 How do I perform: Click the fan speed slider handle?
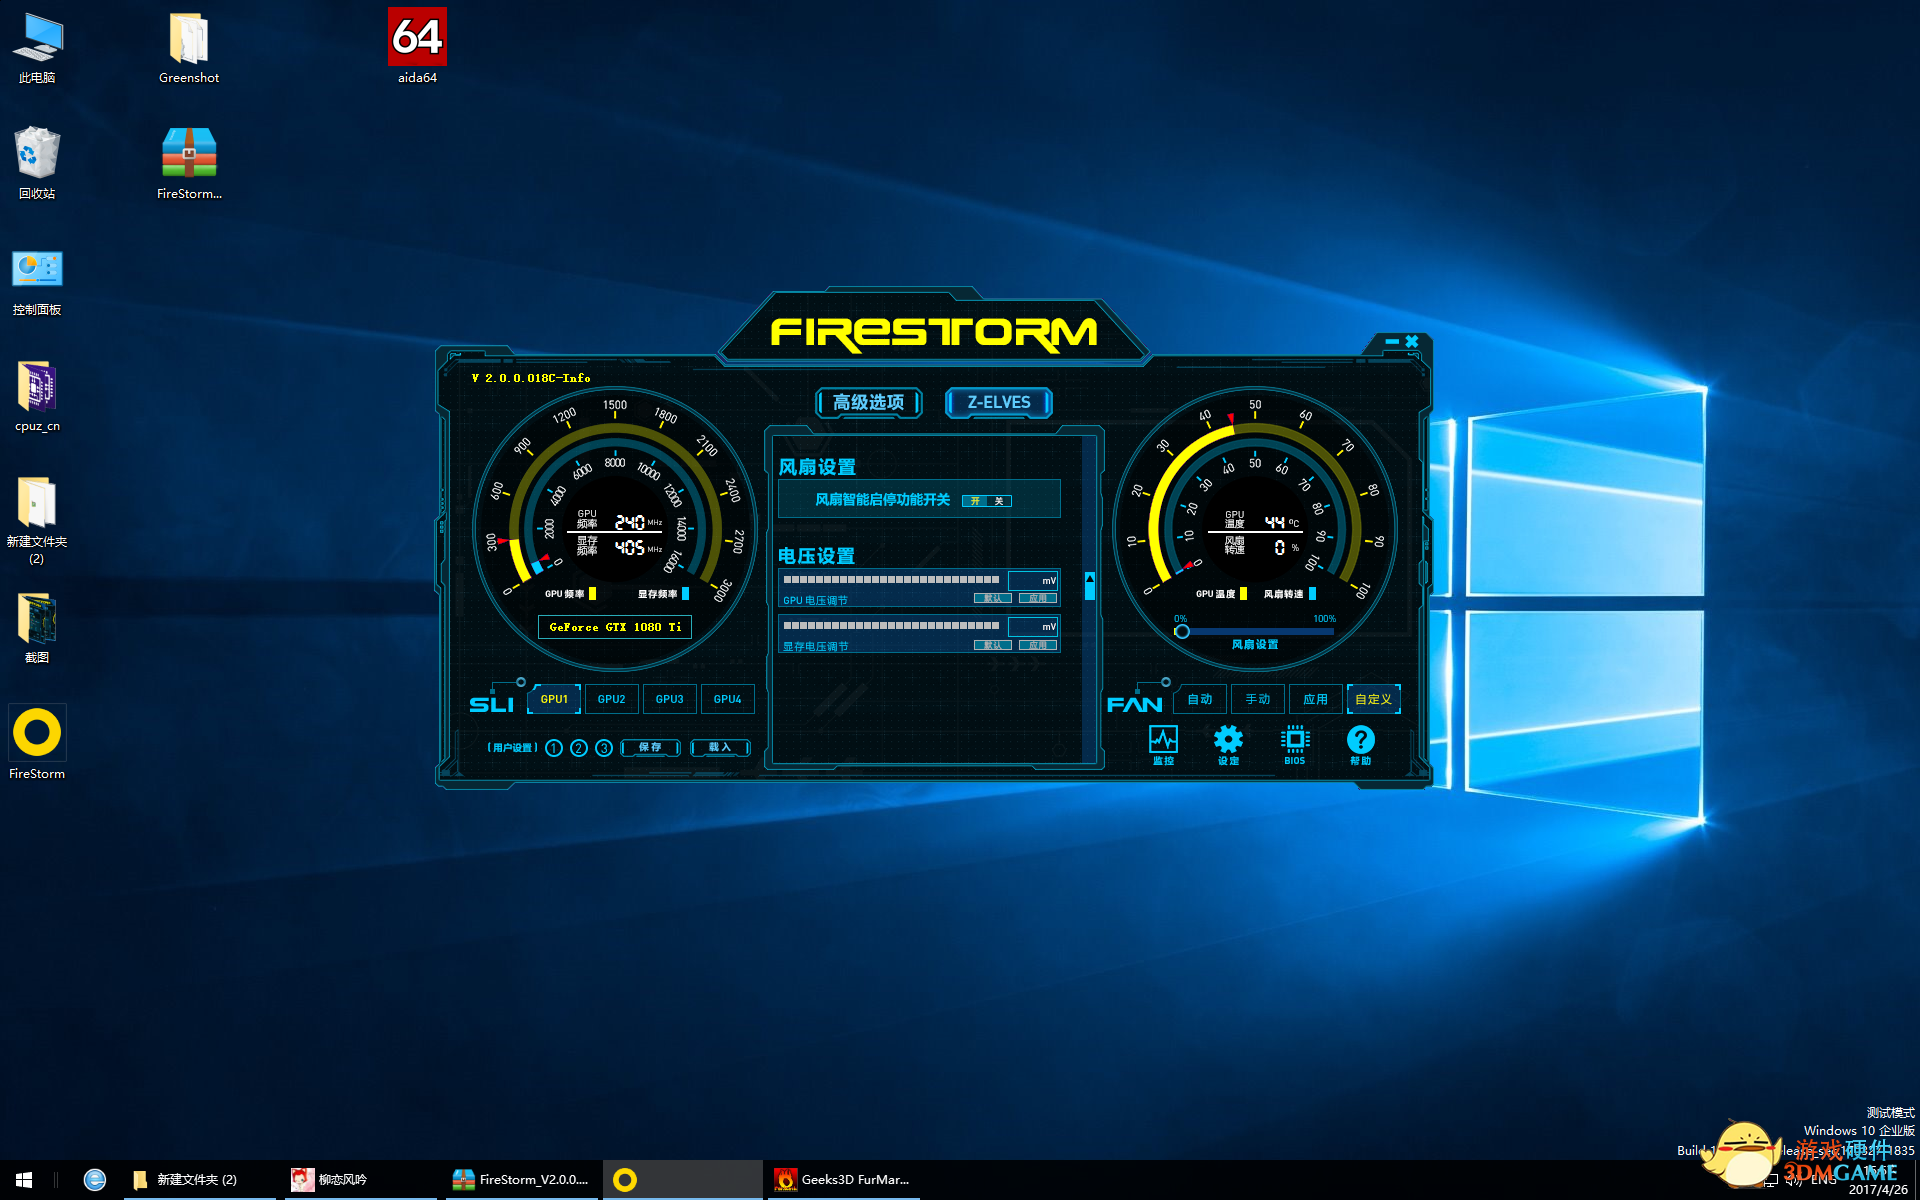[x=1182, y=631]
